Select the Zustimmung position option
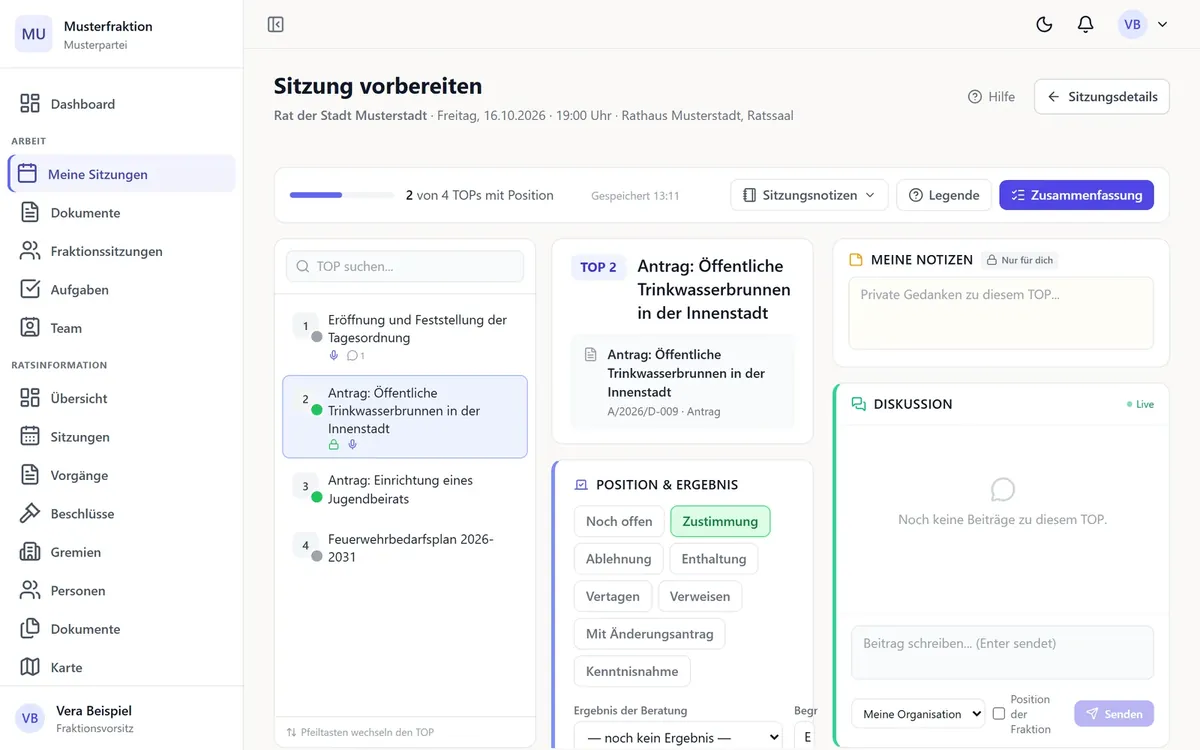This screenshot has width=1200, height=750. tap(720, 521)
